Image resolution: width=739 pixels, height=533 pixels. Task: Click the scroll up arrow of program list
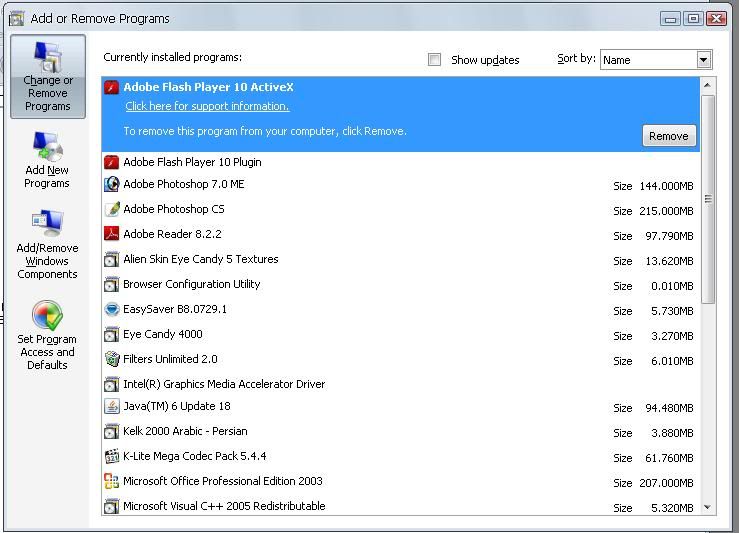(708, 86)
